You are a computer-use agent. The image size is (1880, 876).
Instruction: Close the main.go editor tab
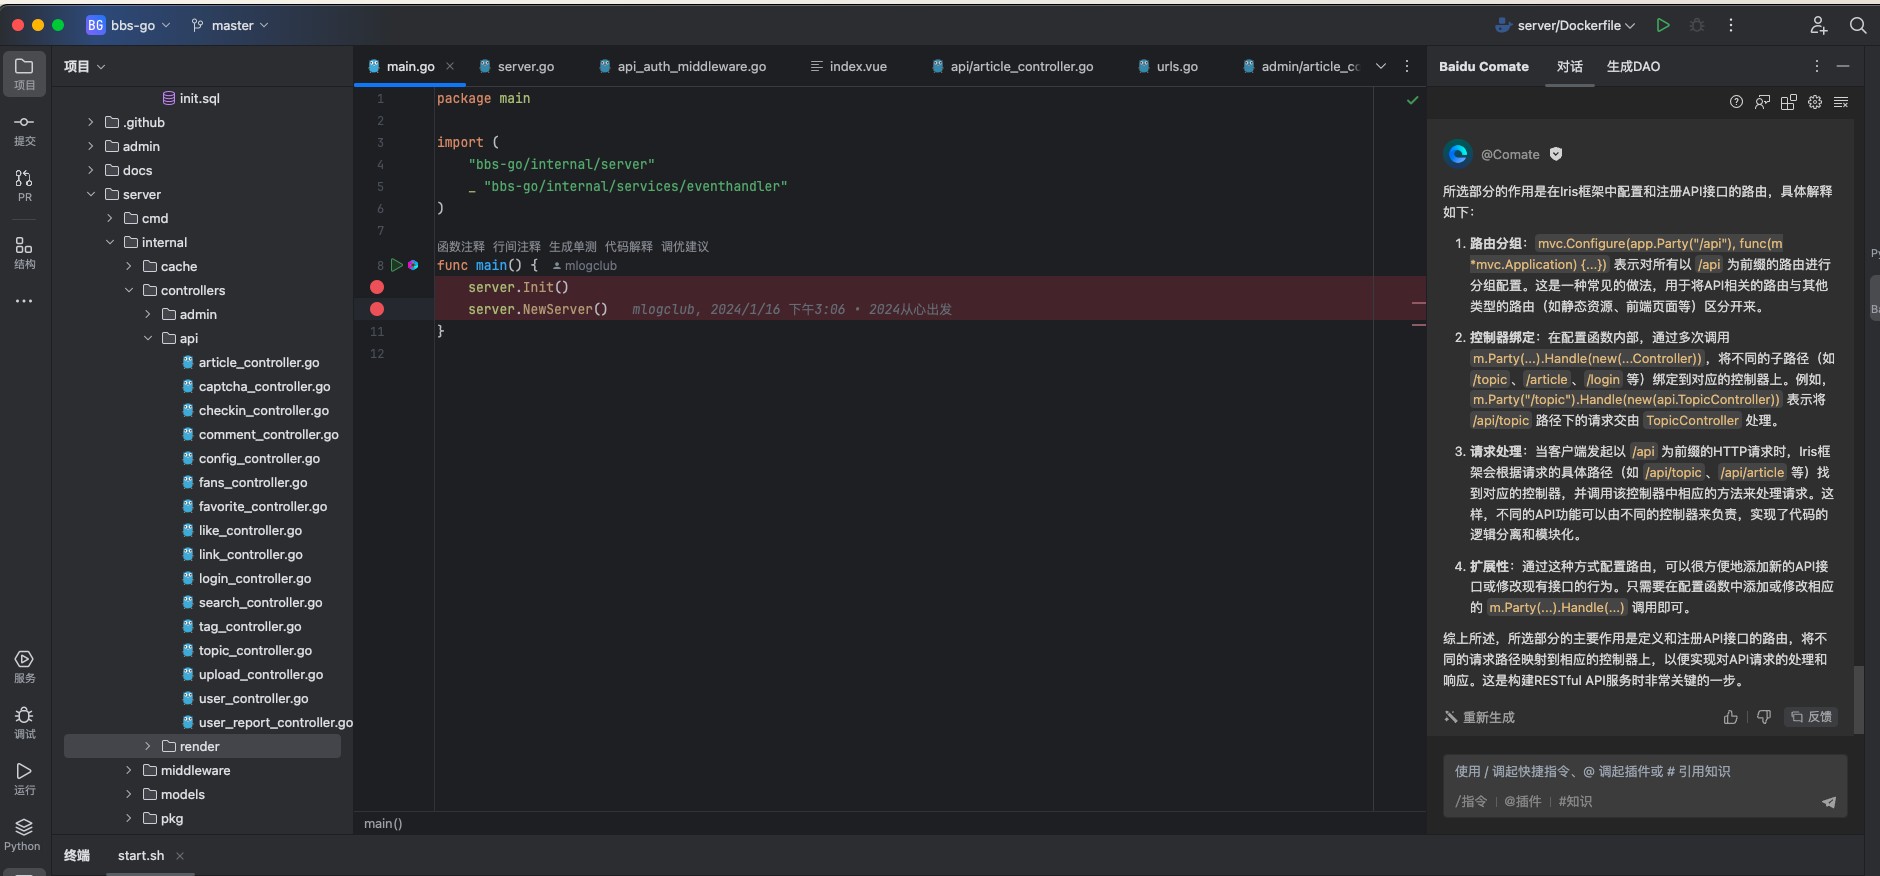click(450, 66)
